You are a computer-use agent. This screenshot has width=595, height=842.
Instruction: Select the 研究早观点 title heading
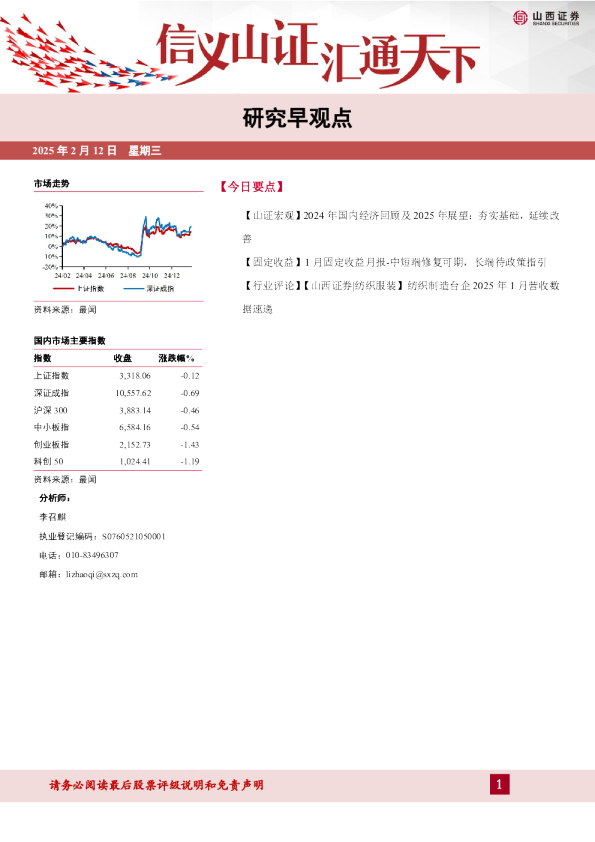click(x=297, y=119)
